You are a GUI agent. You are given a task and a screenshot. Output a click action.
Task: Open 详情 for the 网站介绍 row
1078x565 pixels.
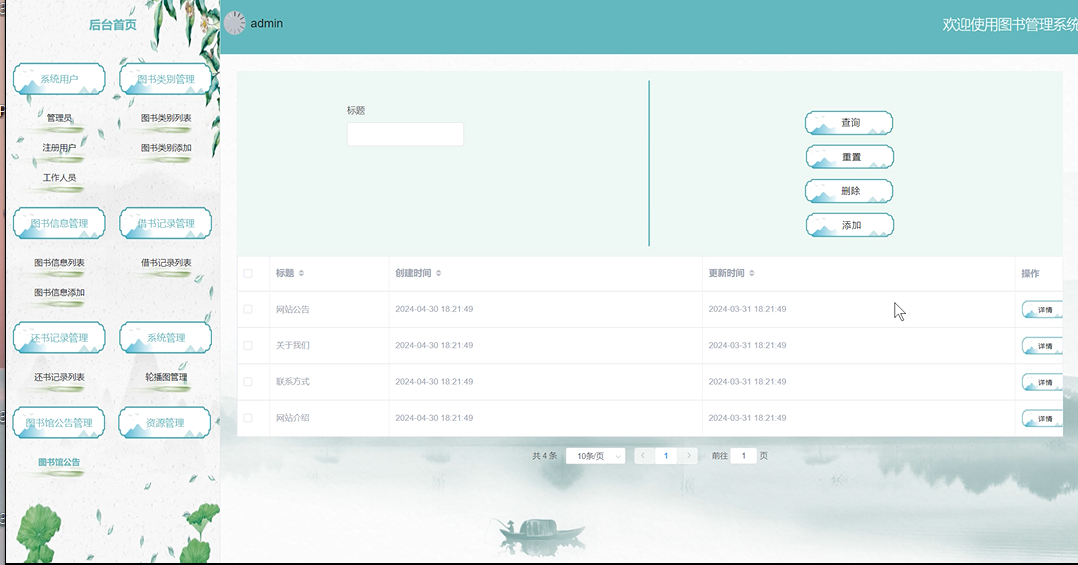[x=1042, y=418]
